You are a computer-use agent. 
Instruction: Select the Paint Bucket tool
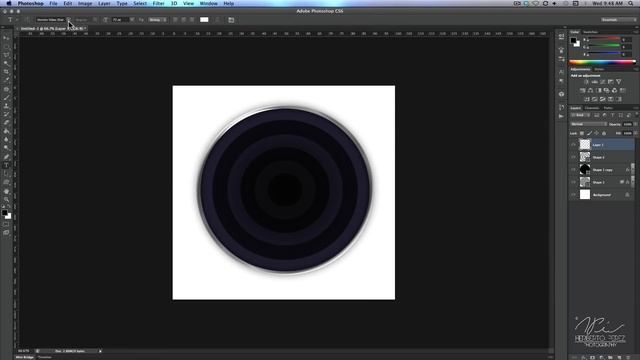(6, 131)
